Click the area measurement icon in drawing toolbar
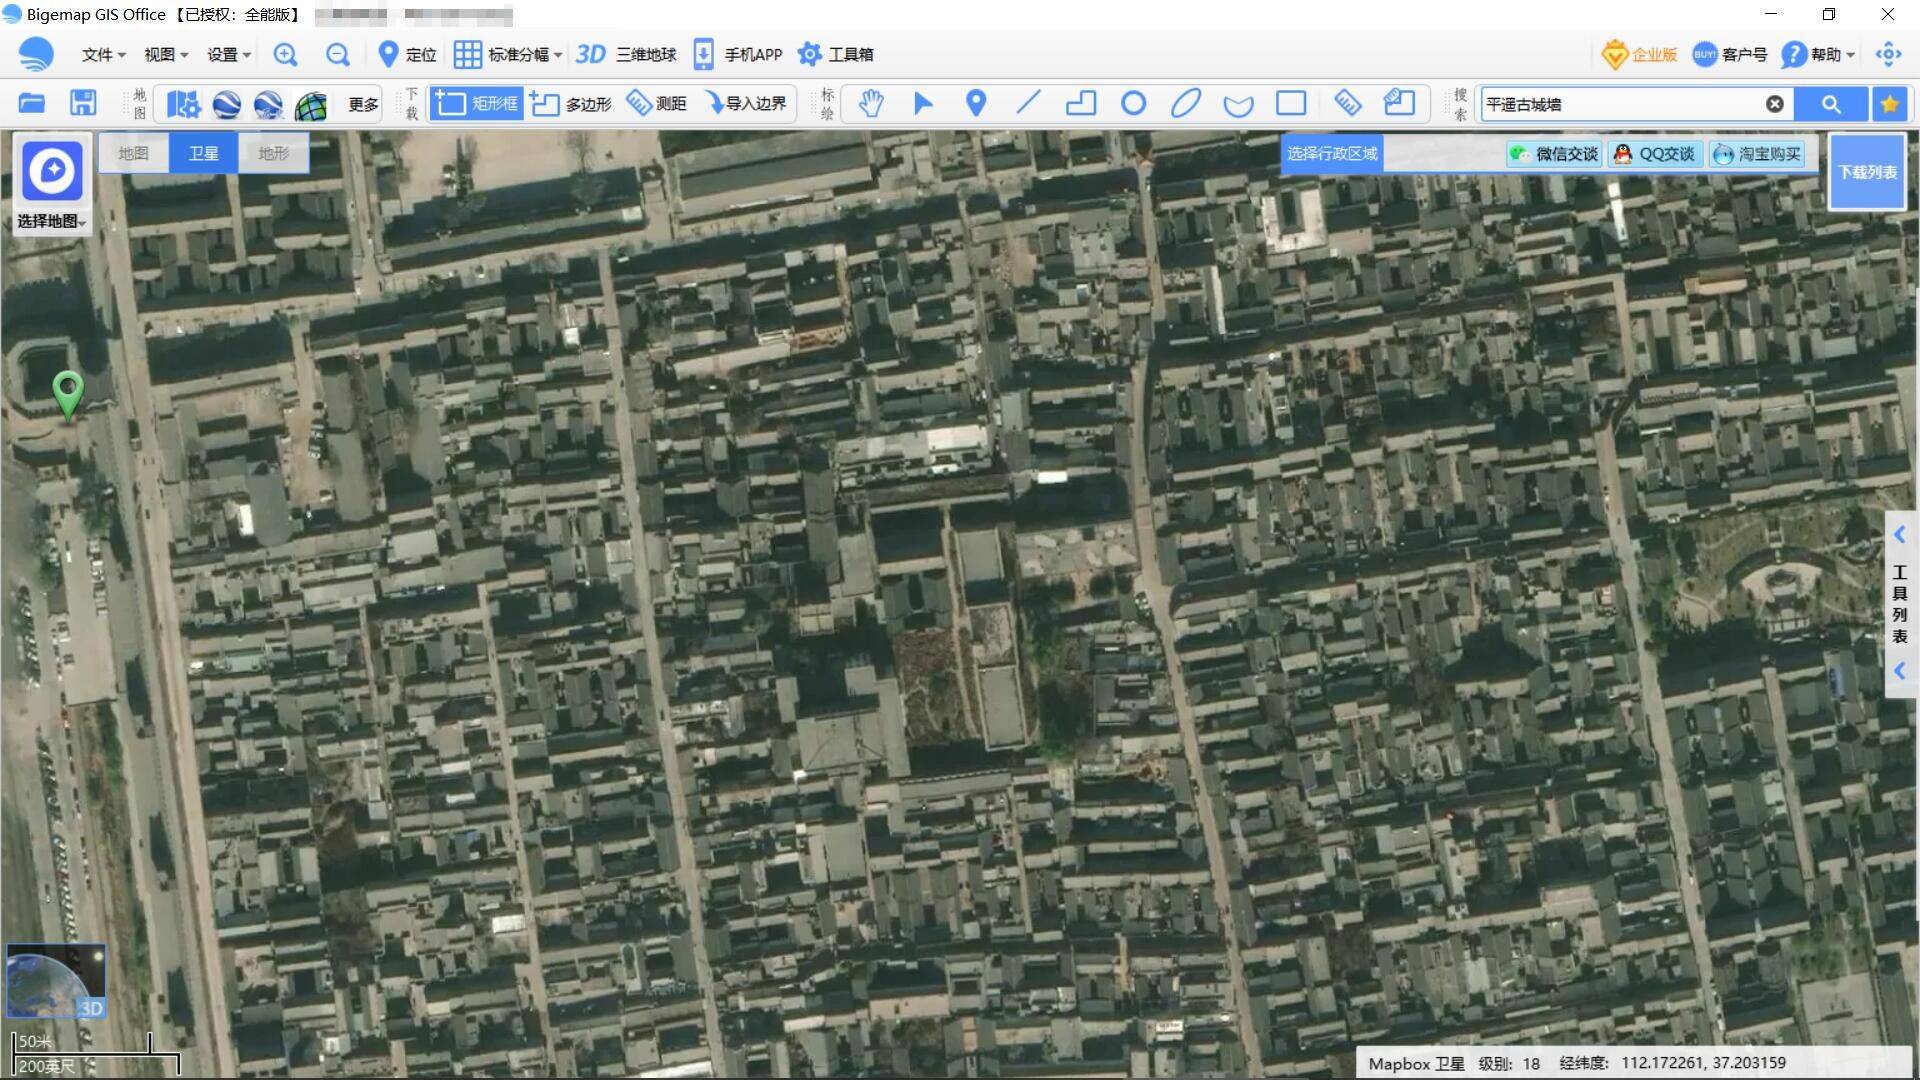 pos(1399,103)
